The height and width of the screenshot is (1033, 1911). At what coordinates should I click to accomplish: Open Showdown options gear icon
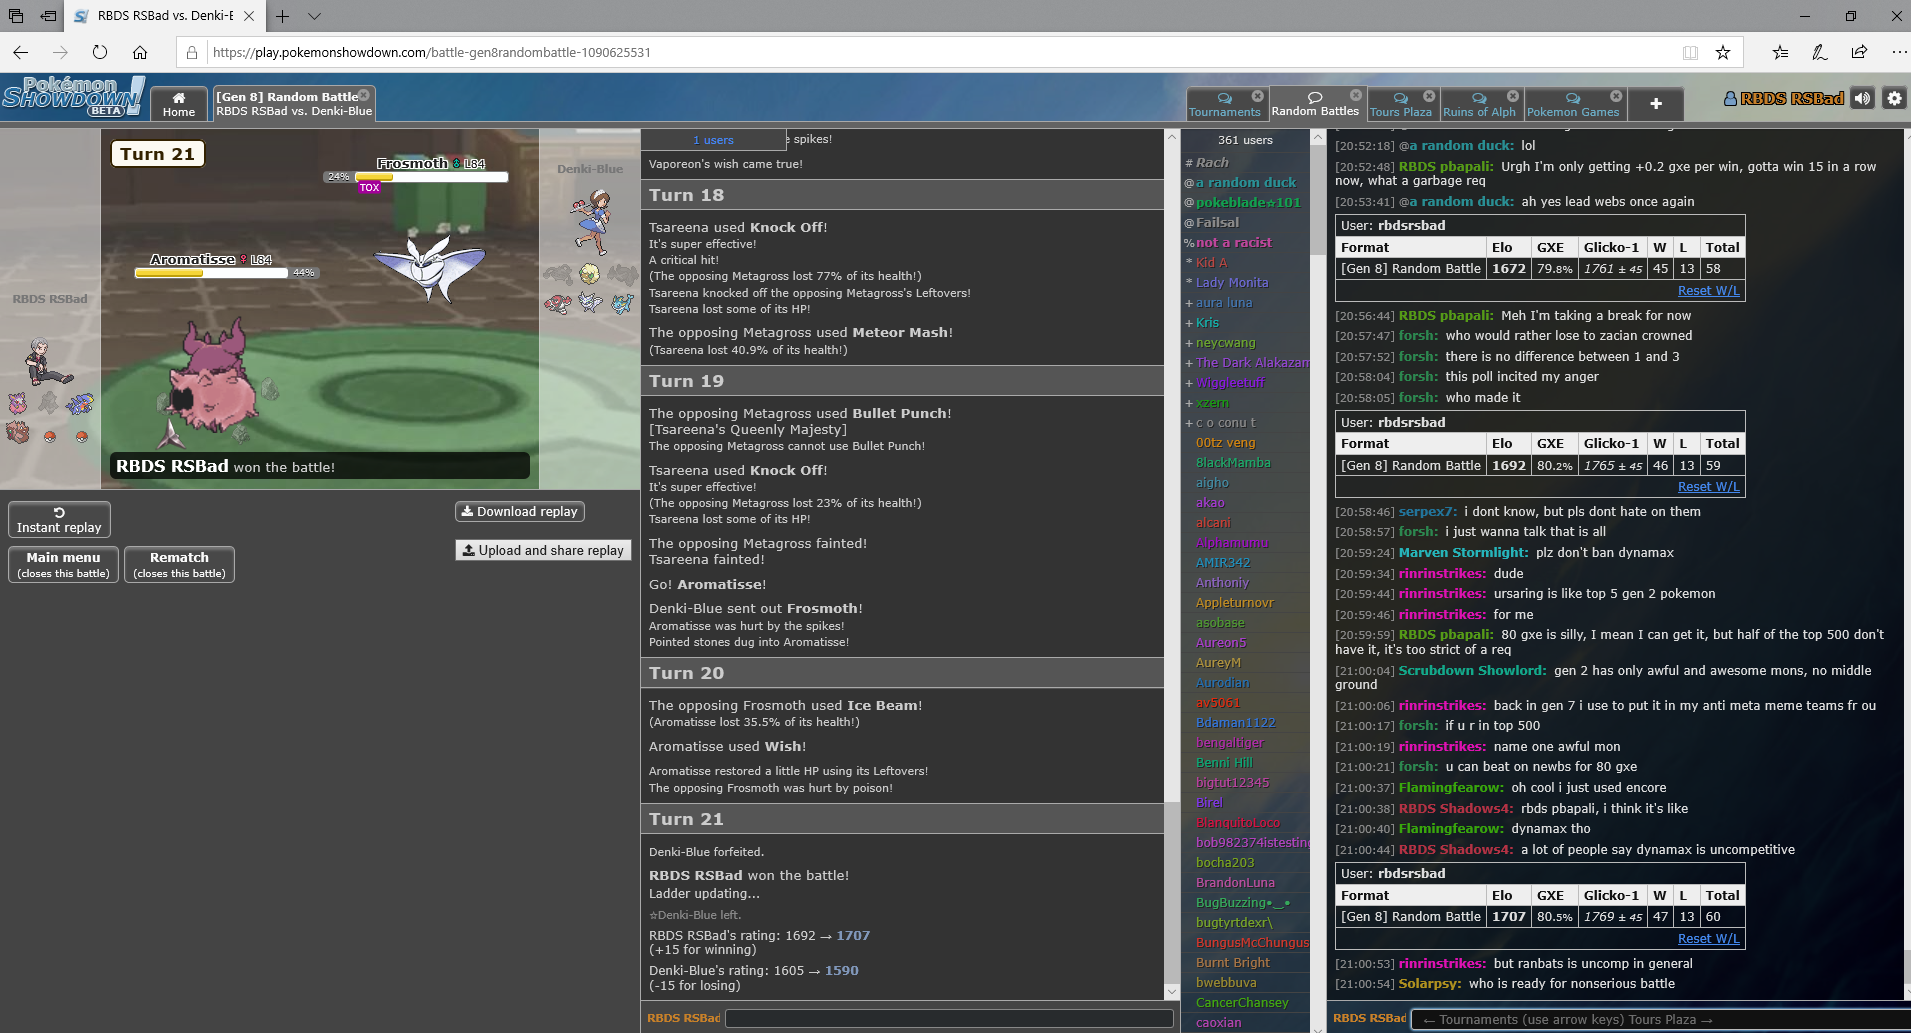1894,98
